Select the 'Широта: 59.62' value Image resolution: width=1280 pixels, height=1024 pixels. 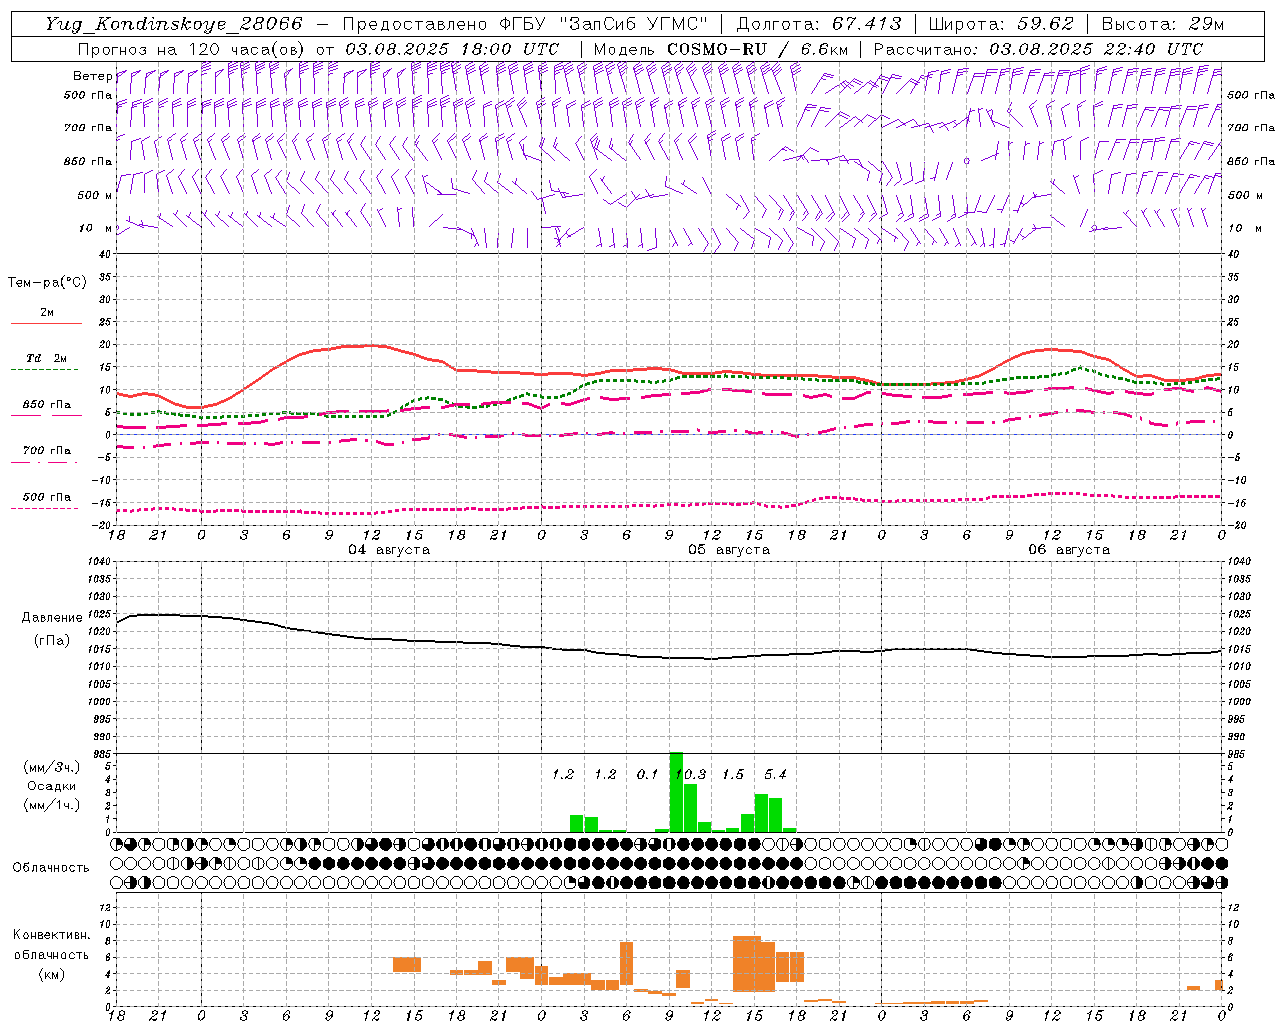1001,24
